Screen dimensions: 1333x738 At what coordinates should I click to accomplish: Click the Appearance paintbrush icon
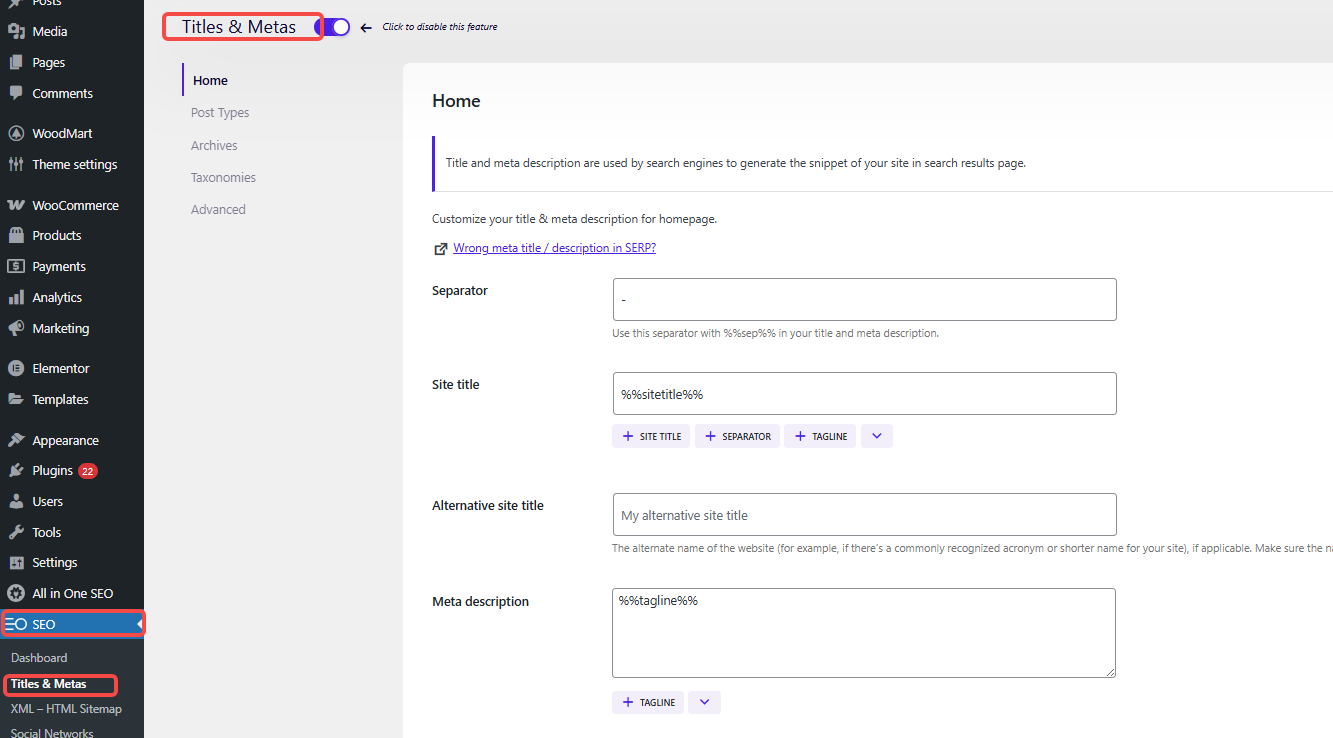tap(16, 440)
